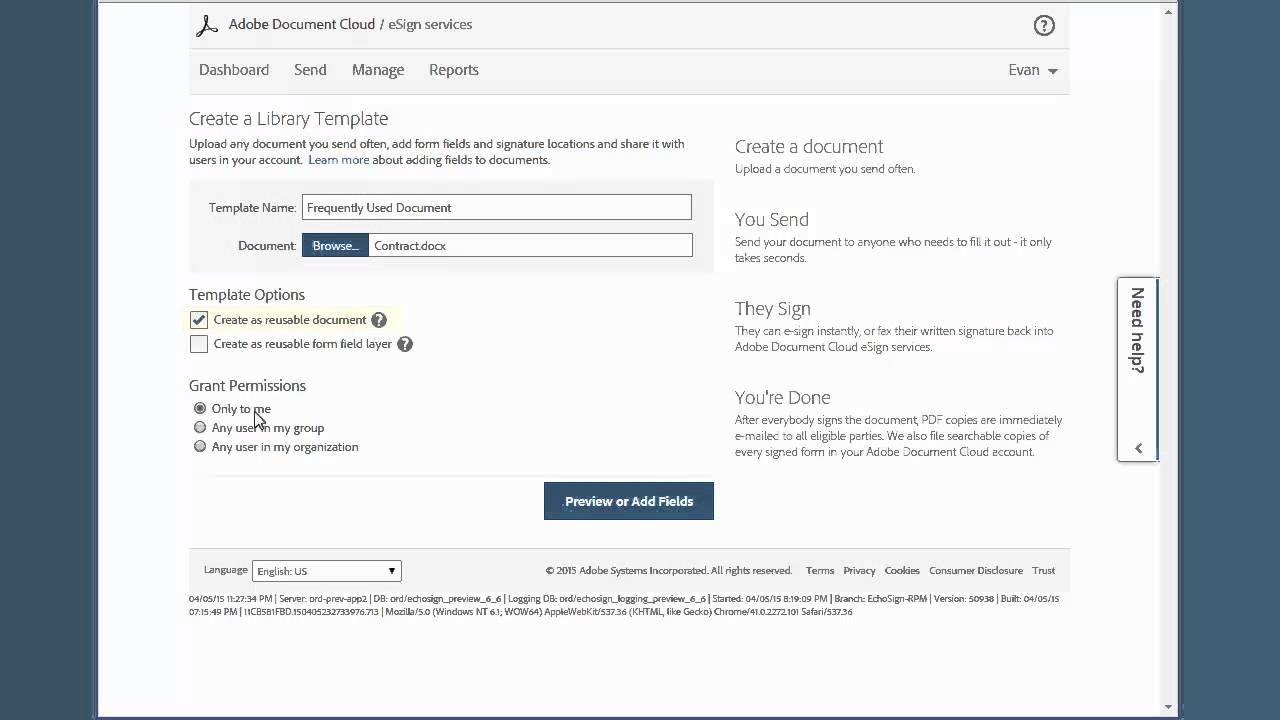The width and height of the screenshot is (1280, 720).
Task: Follow the Learn more link
Action: click(339, 160)
